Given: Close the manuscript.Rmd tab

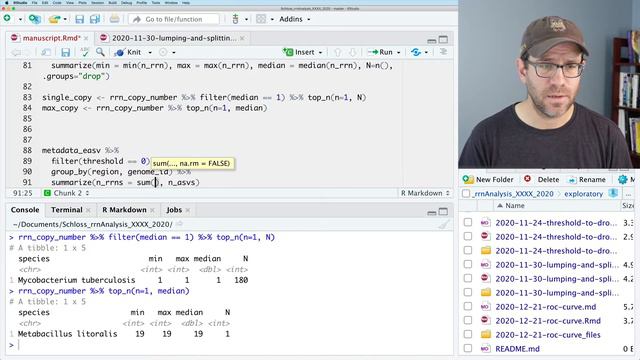Looking at the screenshot, I should (x=86, y=38).
